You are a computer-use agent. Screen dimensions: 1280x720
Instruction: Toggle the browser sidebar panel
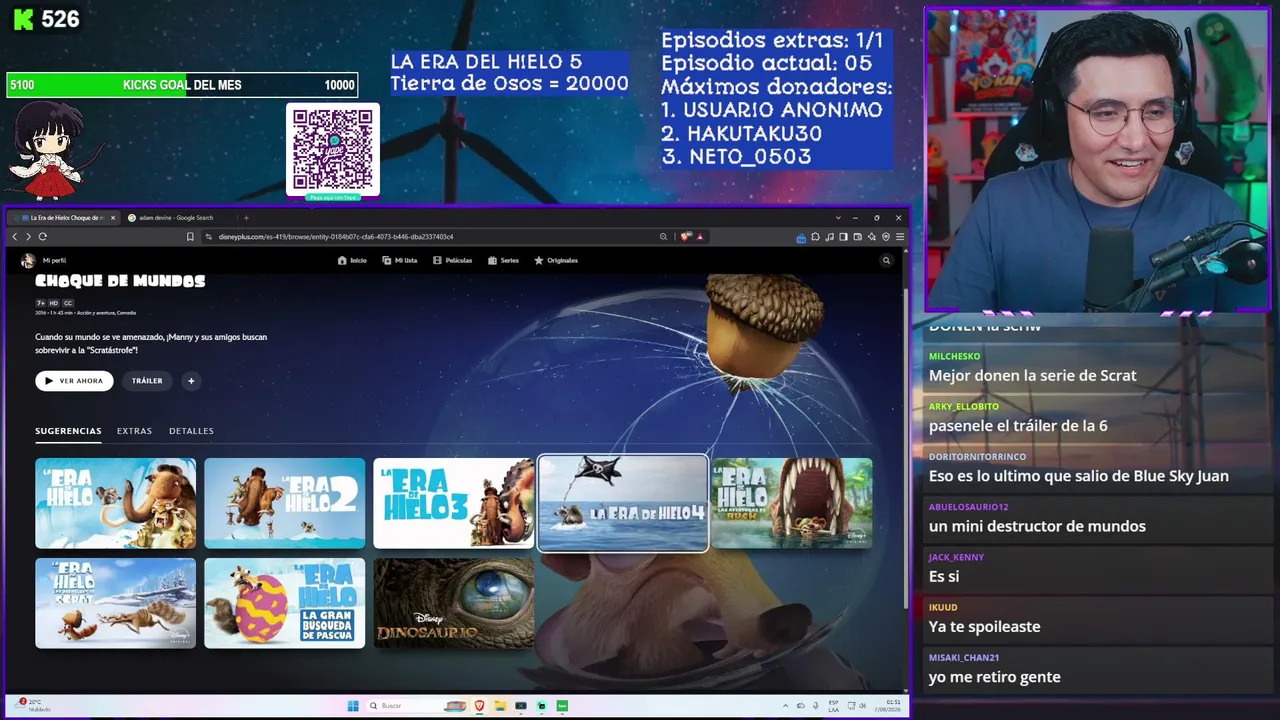click(x=843, y=237)
